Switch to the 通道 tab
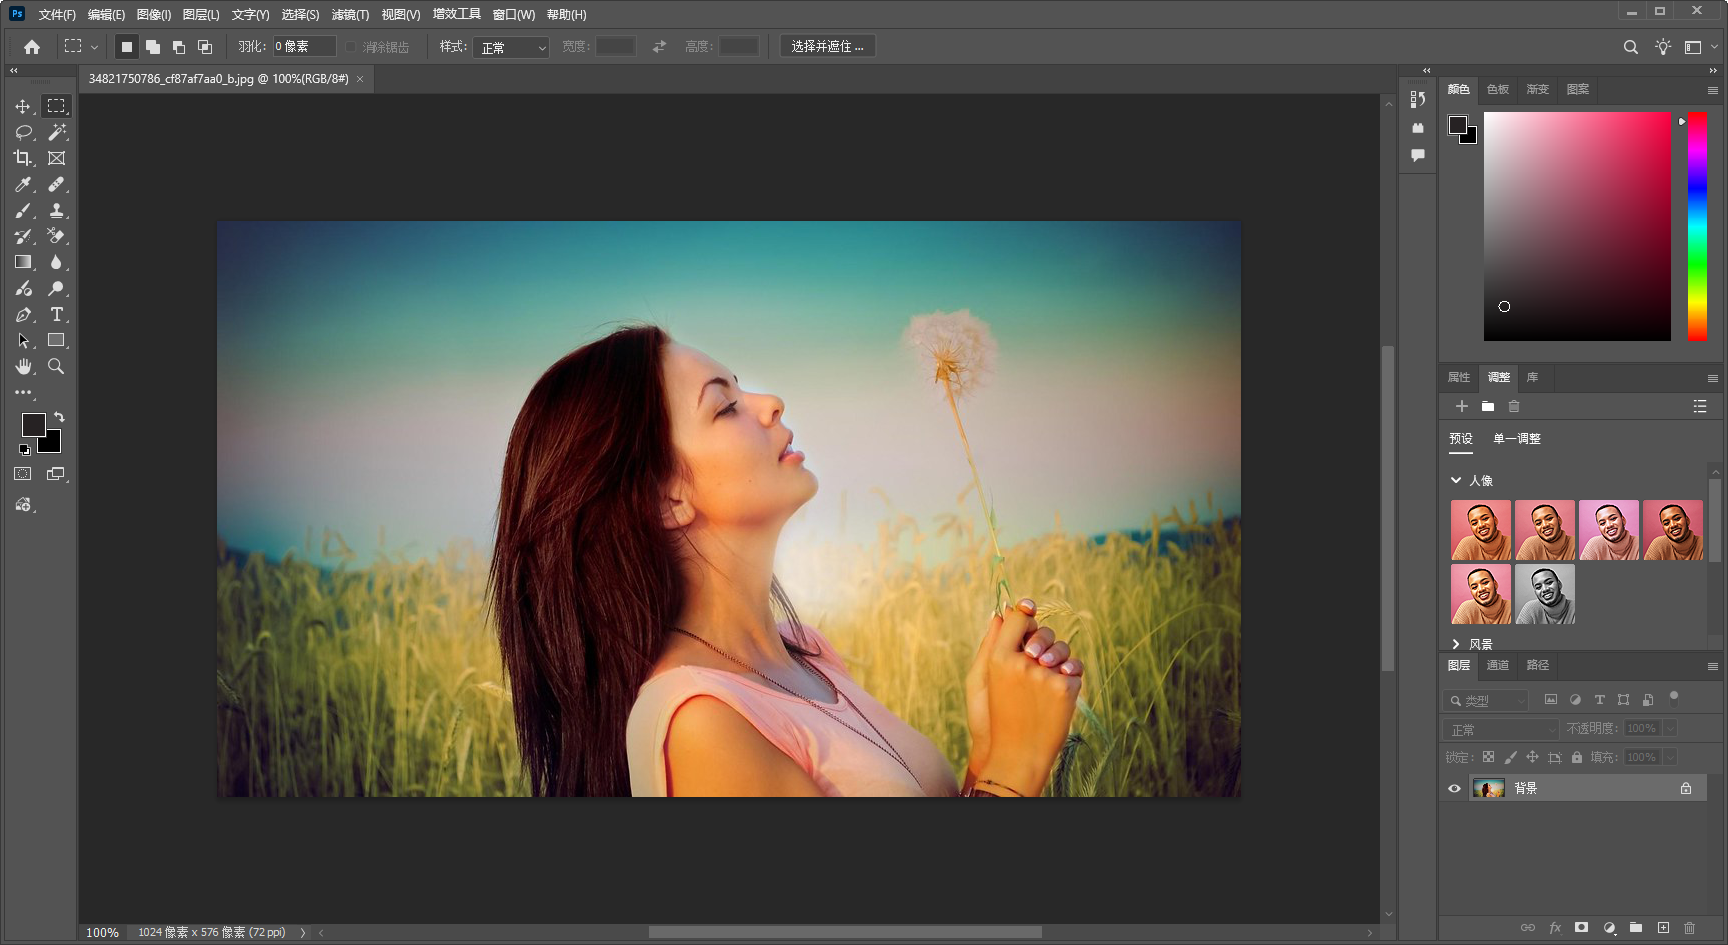 (1497, 665)
